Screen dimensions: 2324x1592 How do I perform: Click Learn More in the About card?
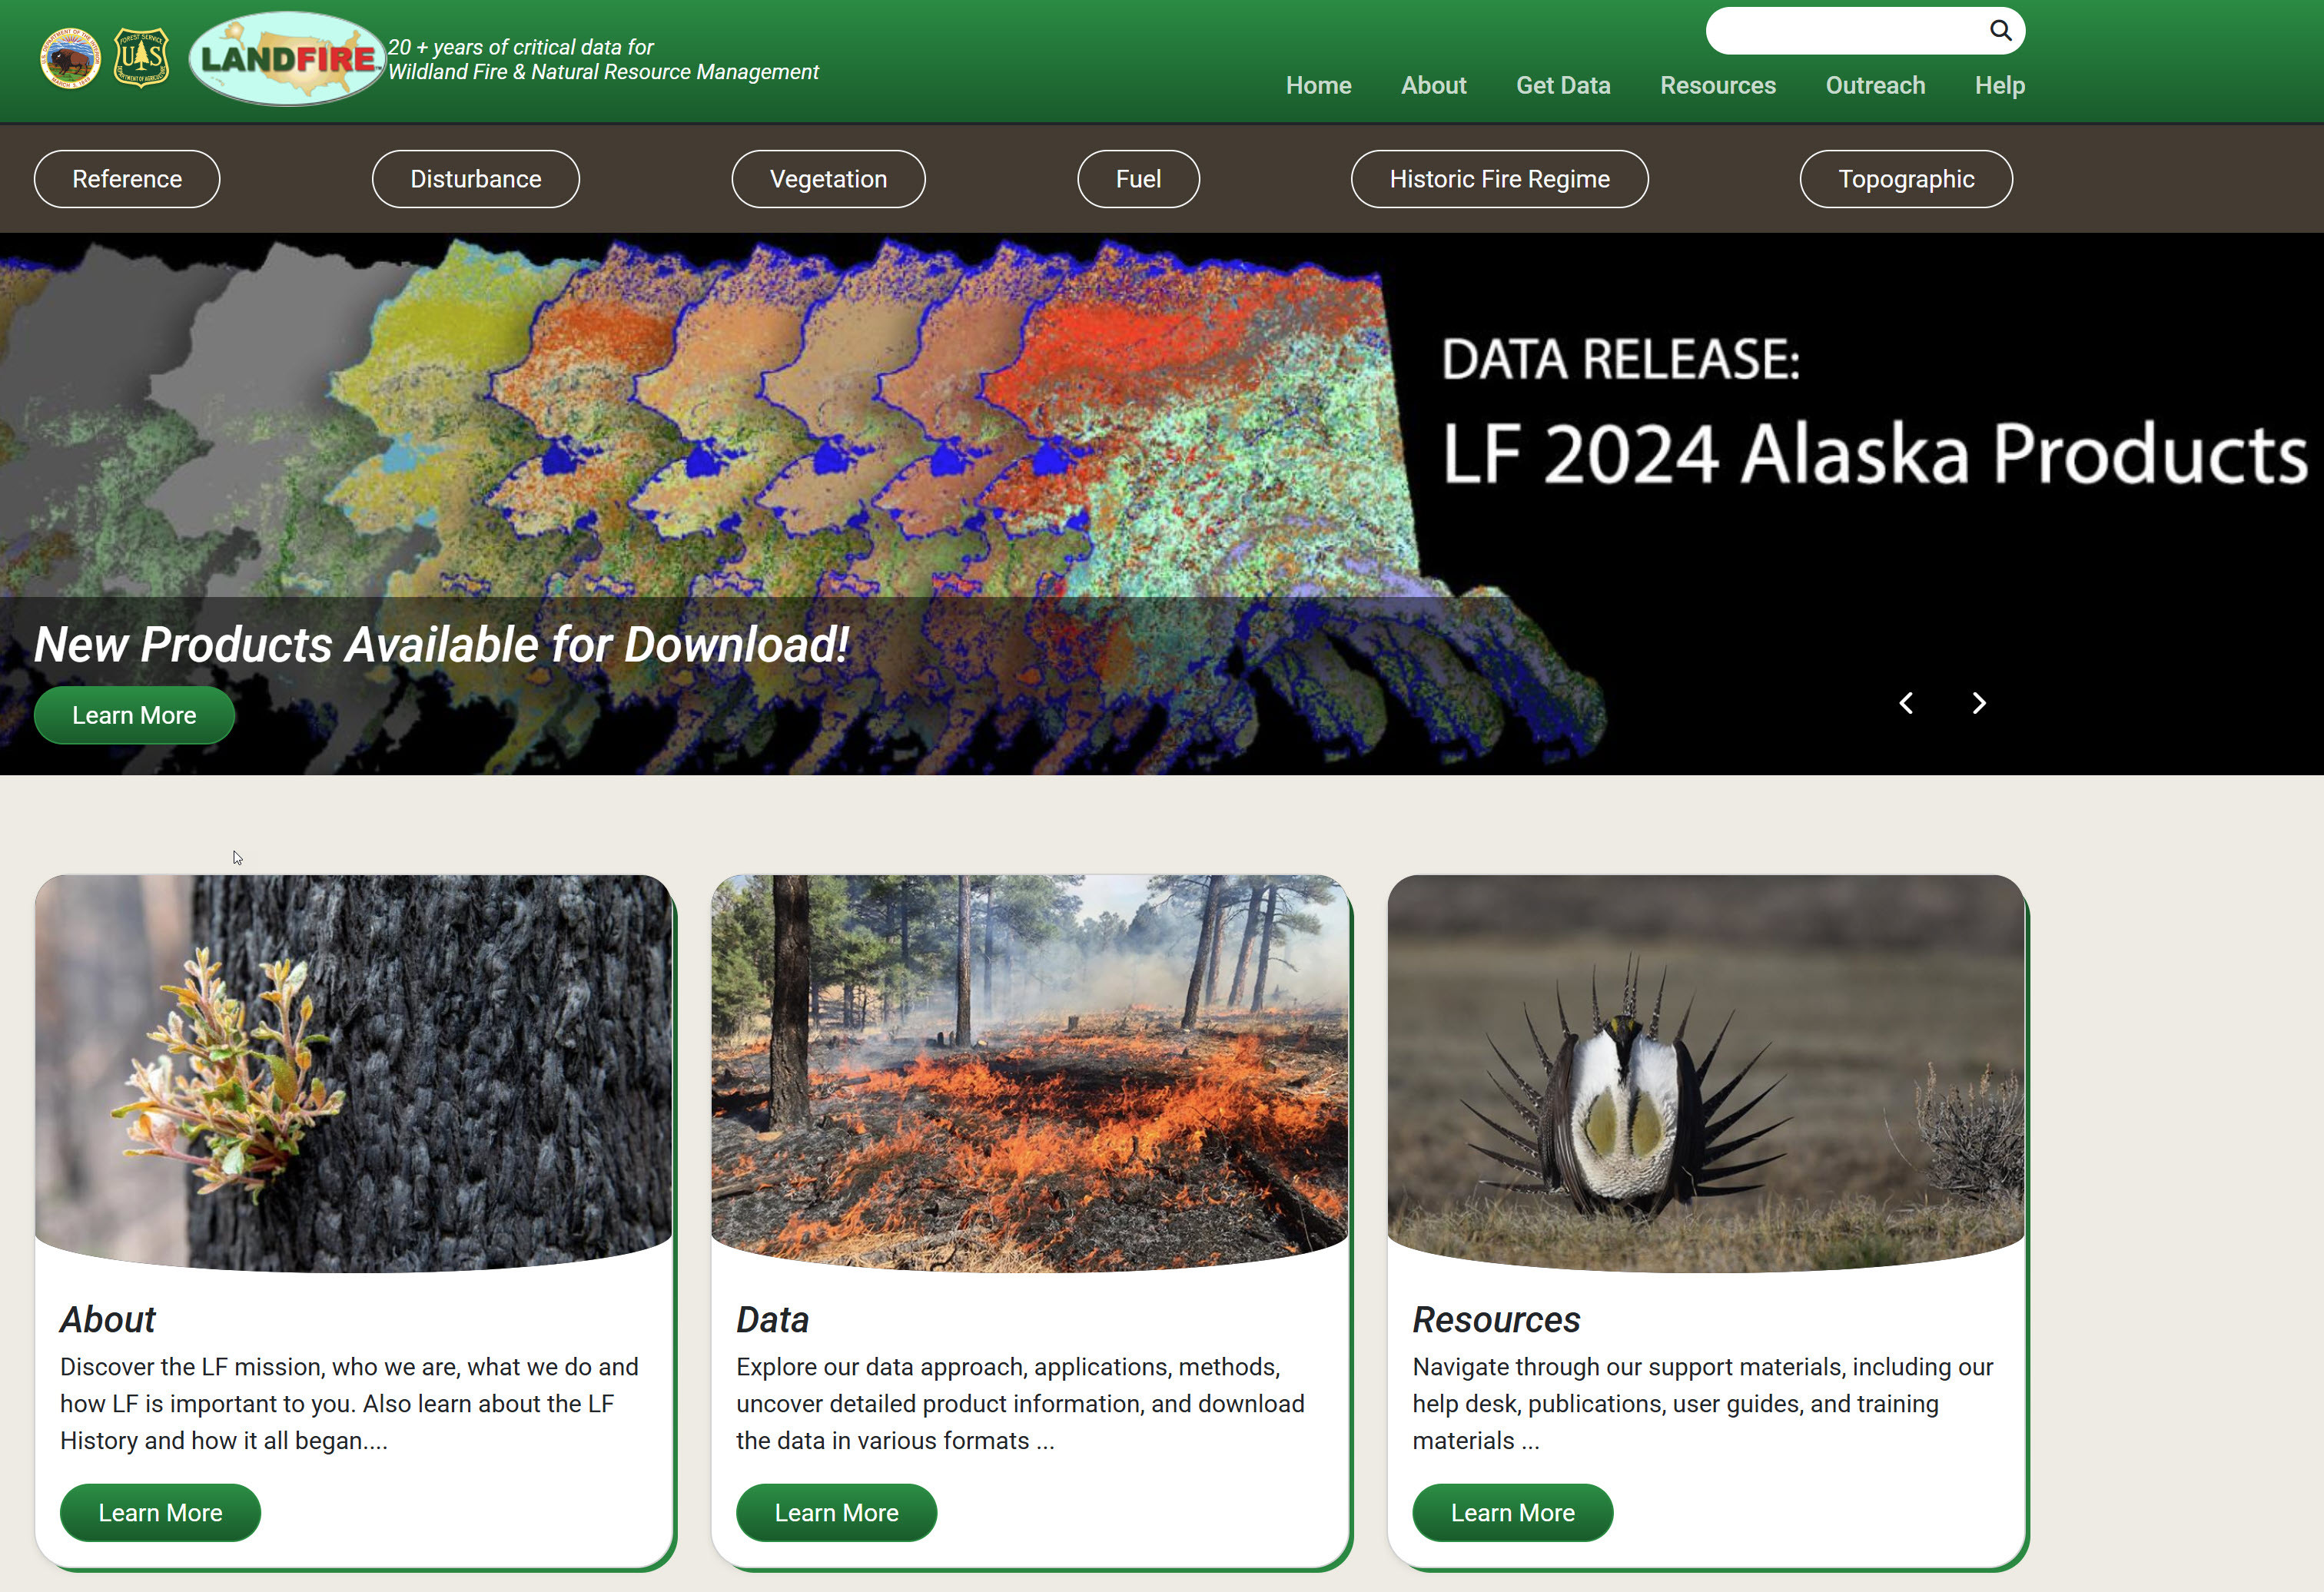160,1512
